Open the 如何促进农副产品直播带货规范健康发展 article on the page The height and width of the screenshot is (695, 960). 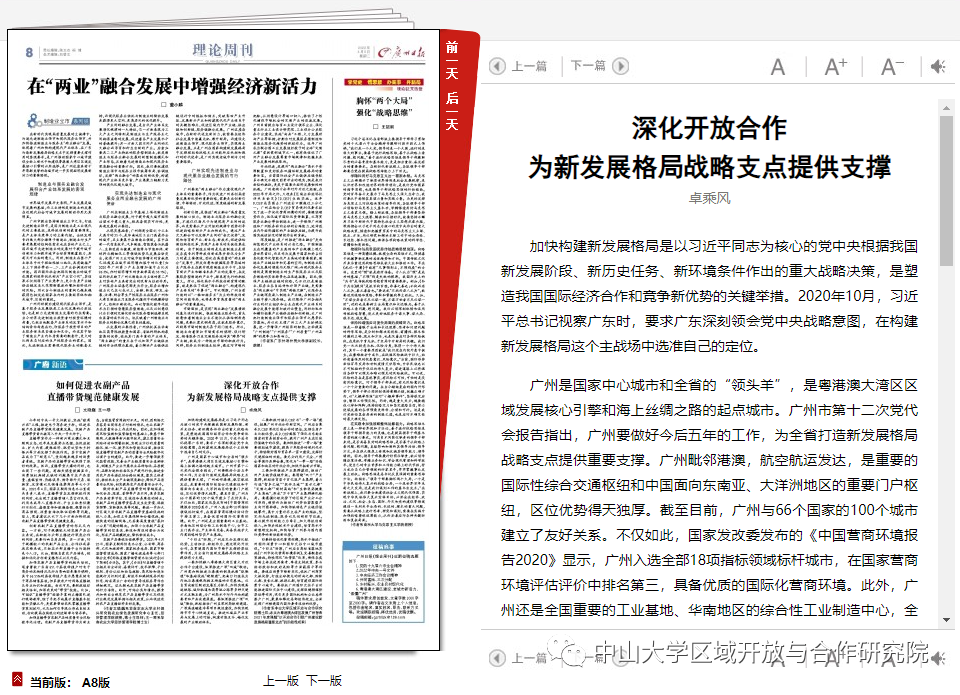pos(93,391)
